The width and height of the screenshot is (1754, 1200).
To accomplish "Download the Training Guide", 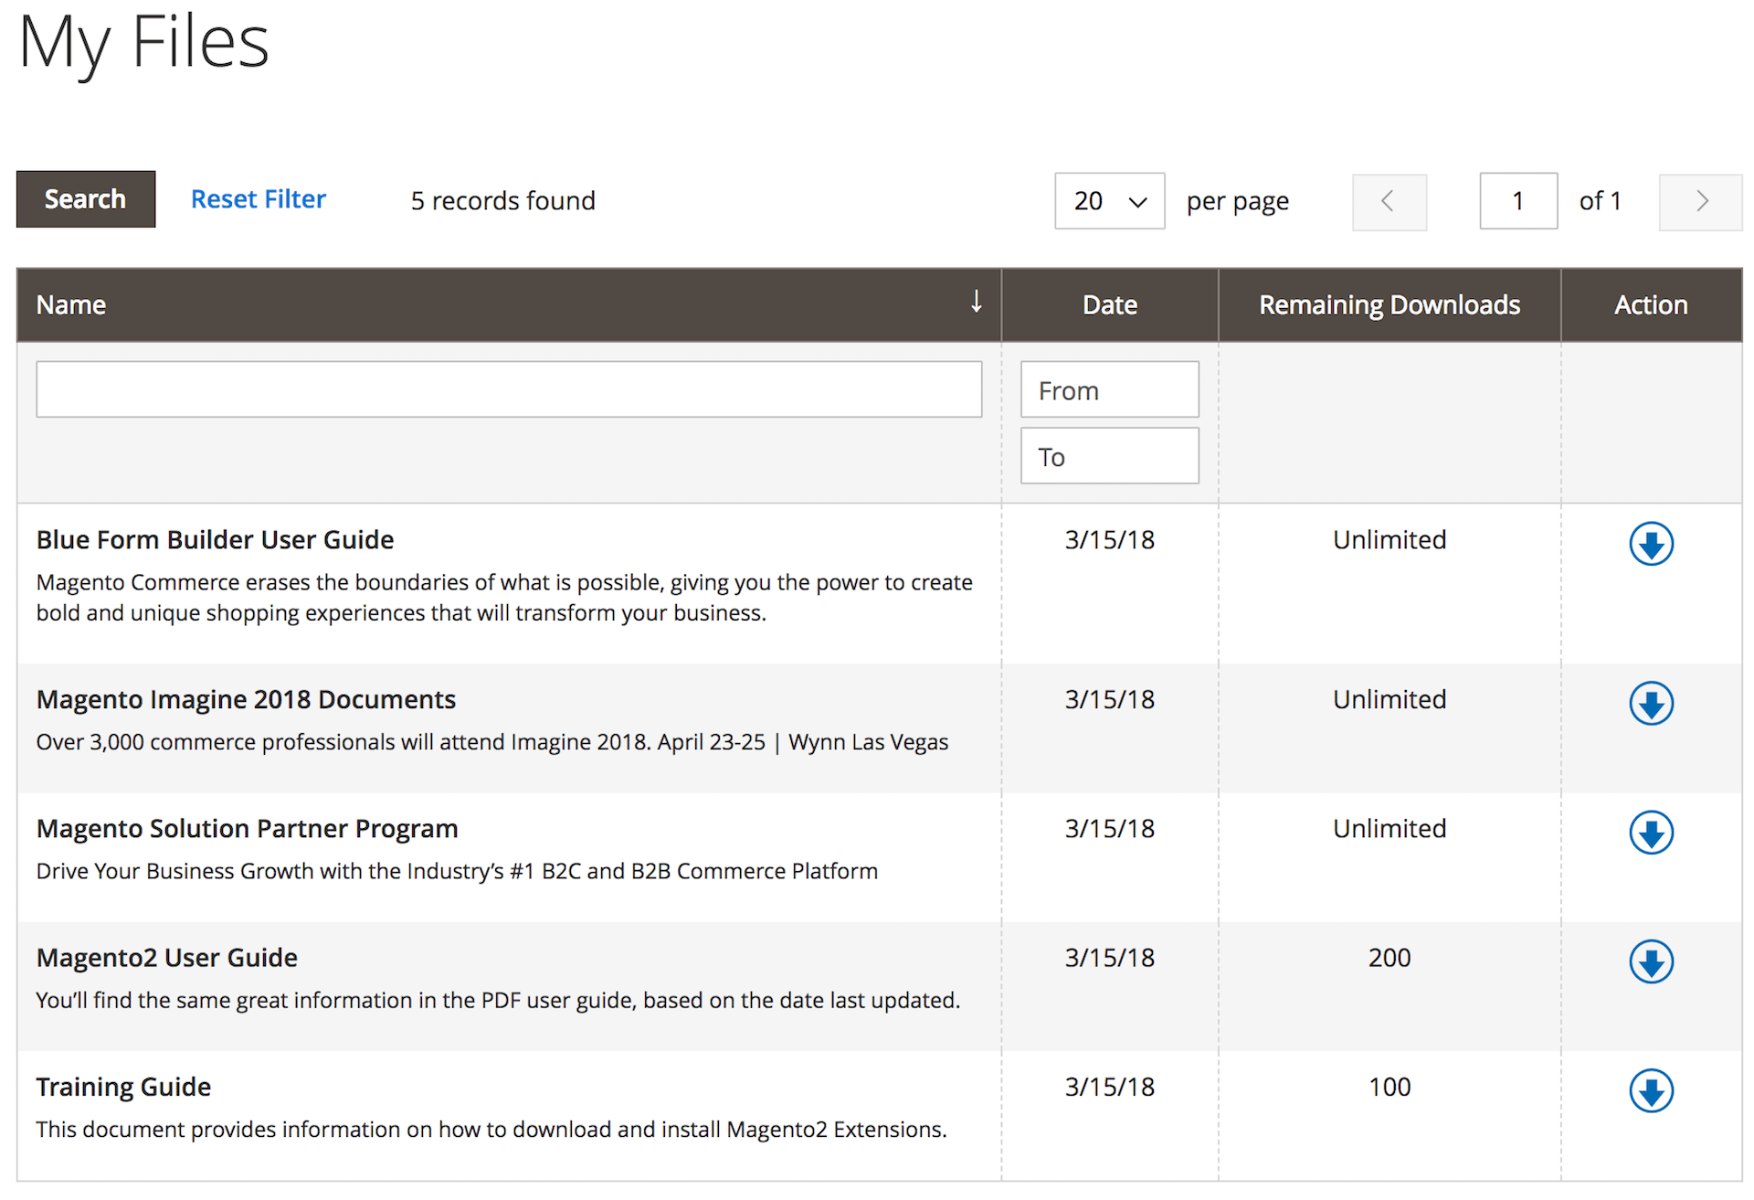I will pos(1651,1091).
